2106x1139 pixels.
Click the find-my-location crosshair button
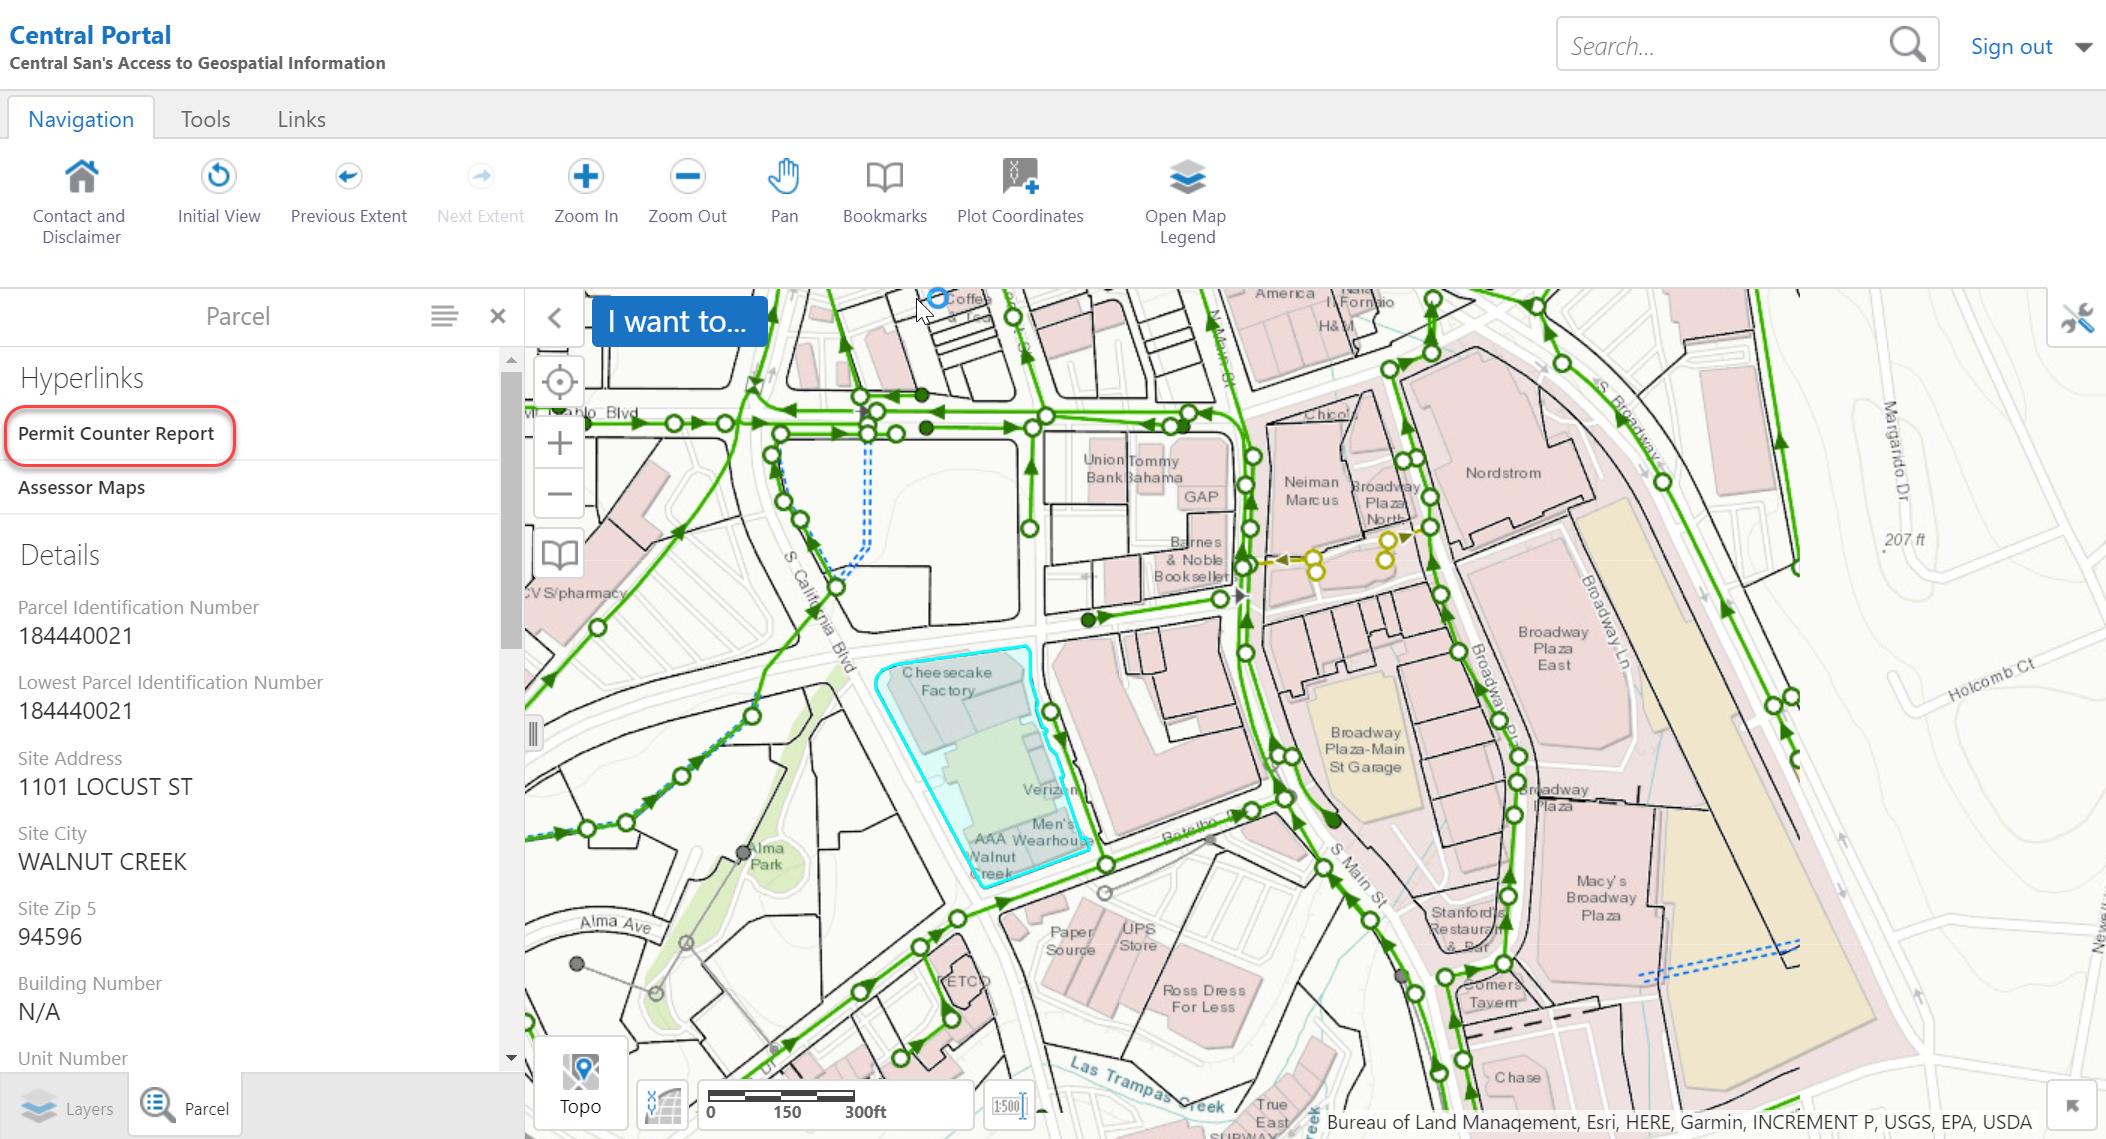pyautogui.click(x=558, y=381)
